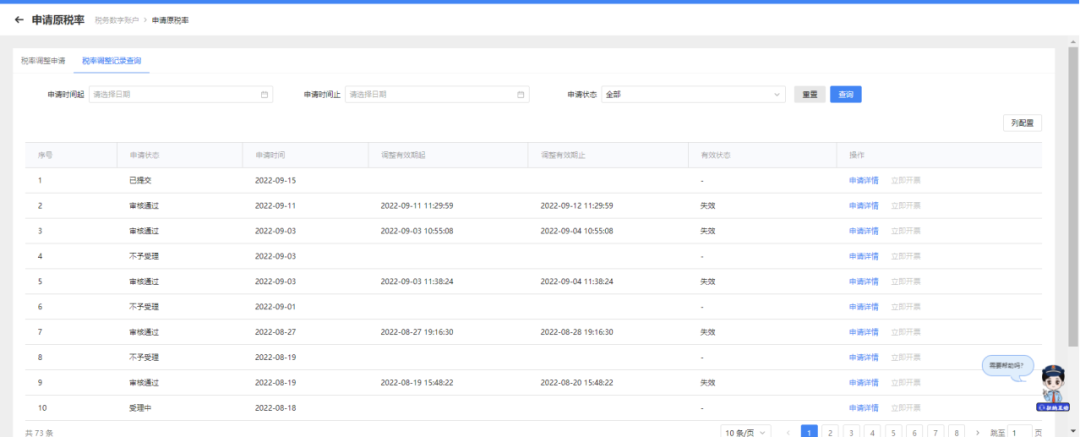The height and width of the screenshot is (437, 1080).
Task: Open calendar icon in 申请时间起 field
Action: [x=264, y=94]
